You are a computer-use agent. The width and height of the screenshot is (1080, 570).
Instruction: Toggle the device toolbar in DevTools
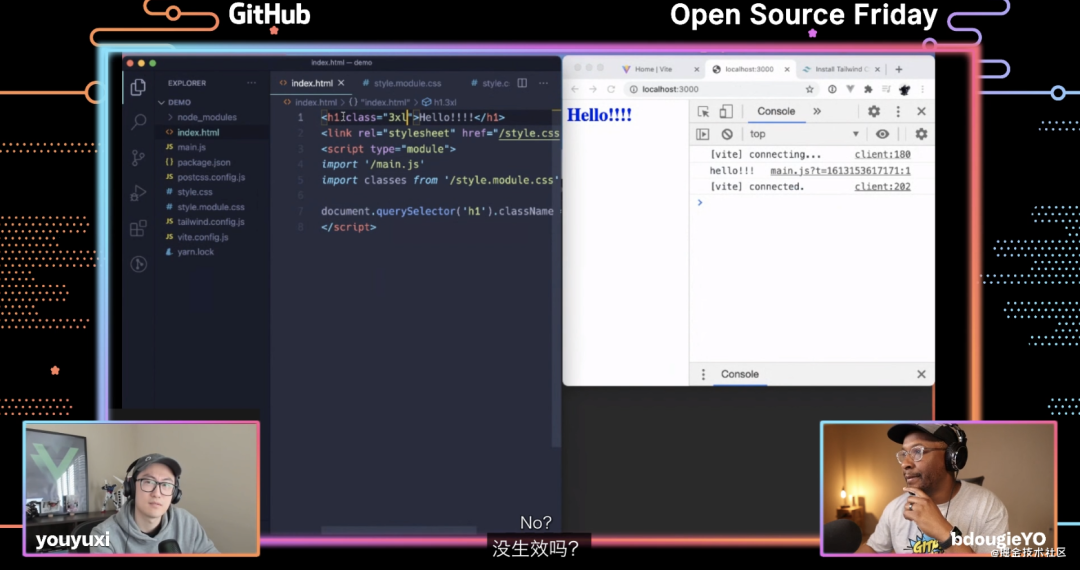(x=726, y=112)
